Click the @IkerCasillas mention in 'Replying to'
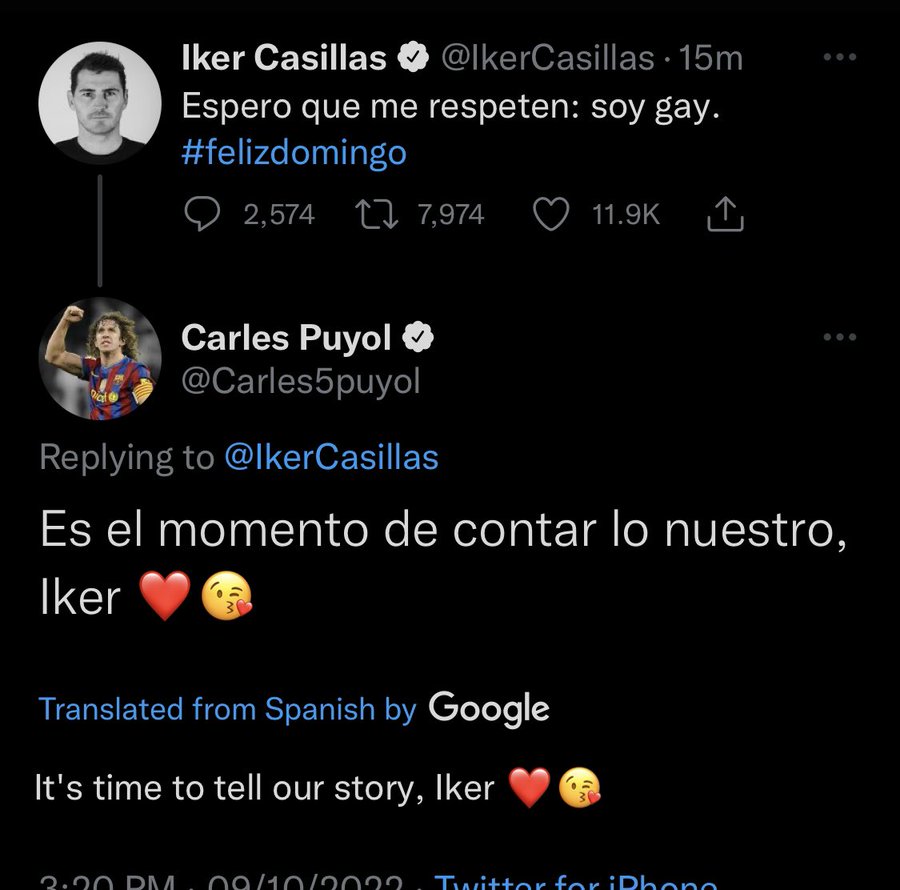 coord(331,457)
